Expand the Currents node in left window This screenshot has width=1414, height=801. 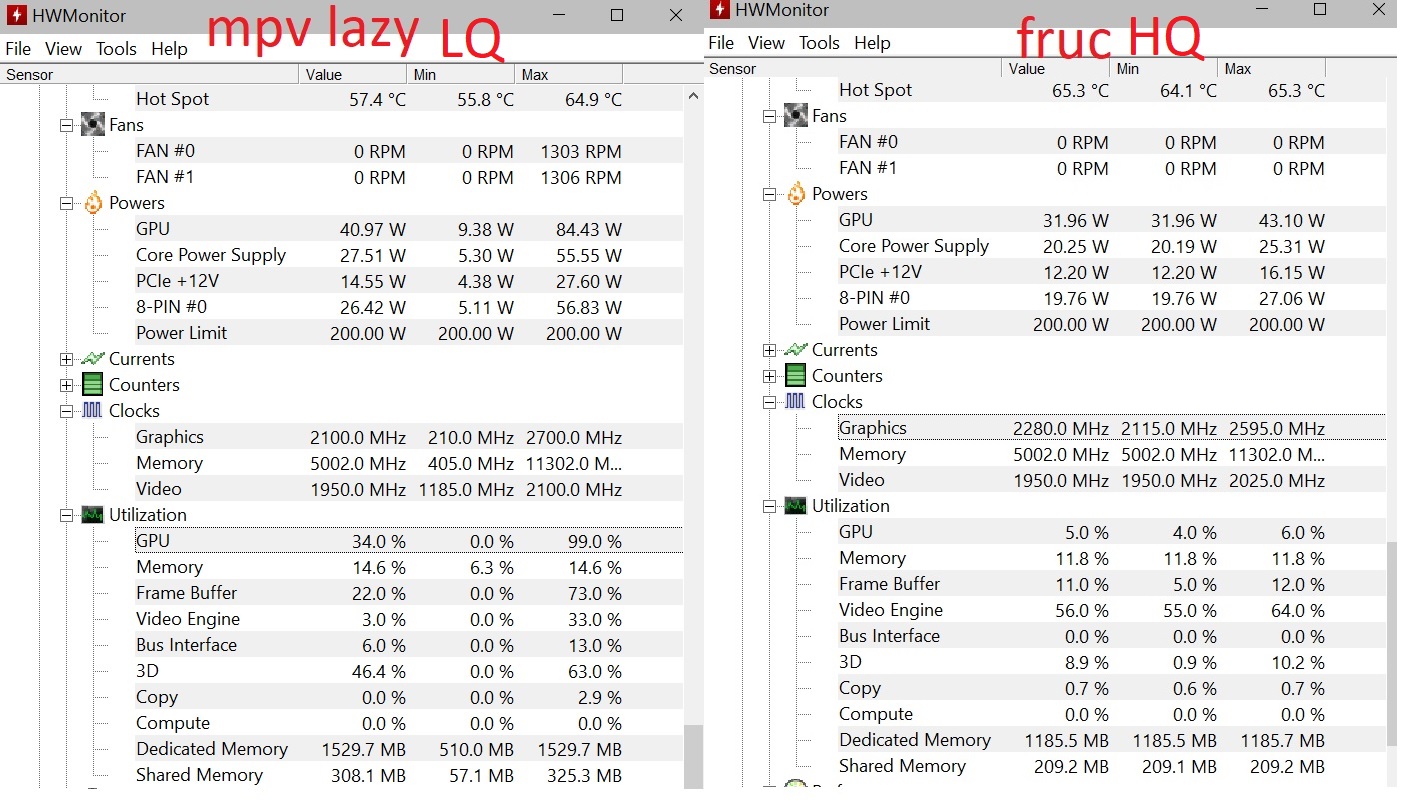point(66,359)
